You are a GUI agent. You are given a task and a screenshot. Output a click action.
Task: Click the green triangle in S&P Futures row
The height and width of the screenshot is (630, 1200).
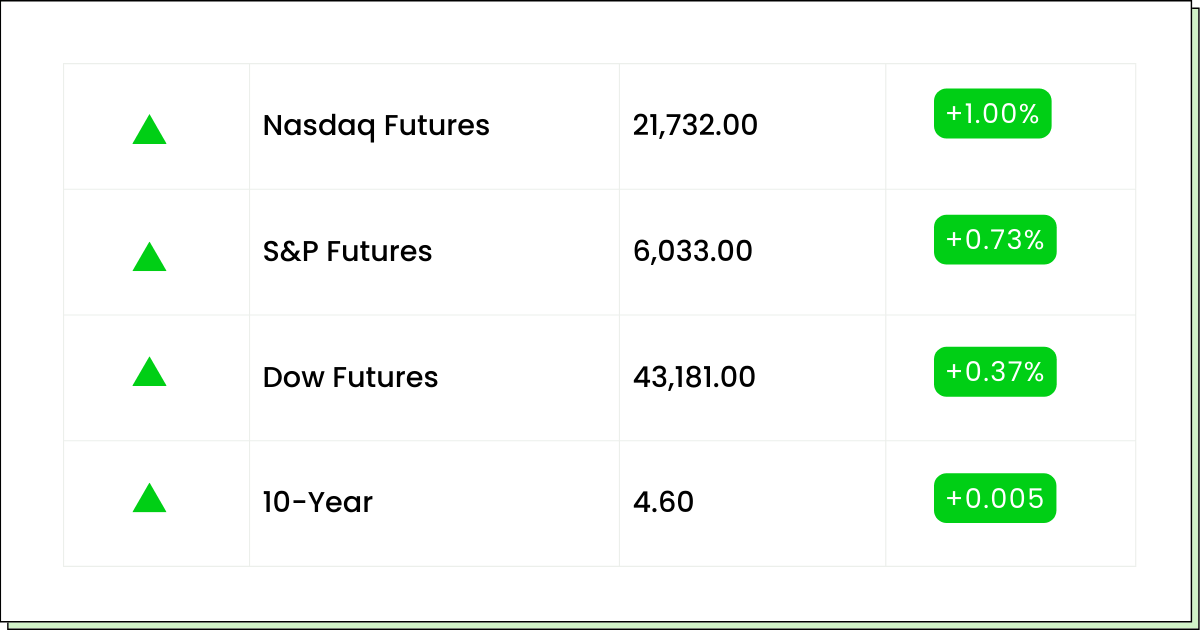click(149, 256)
